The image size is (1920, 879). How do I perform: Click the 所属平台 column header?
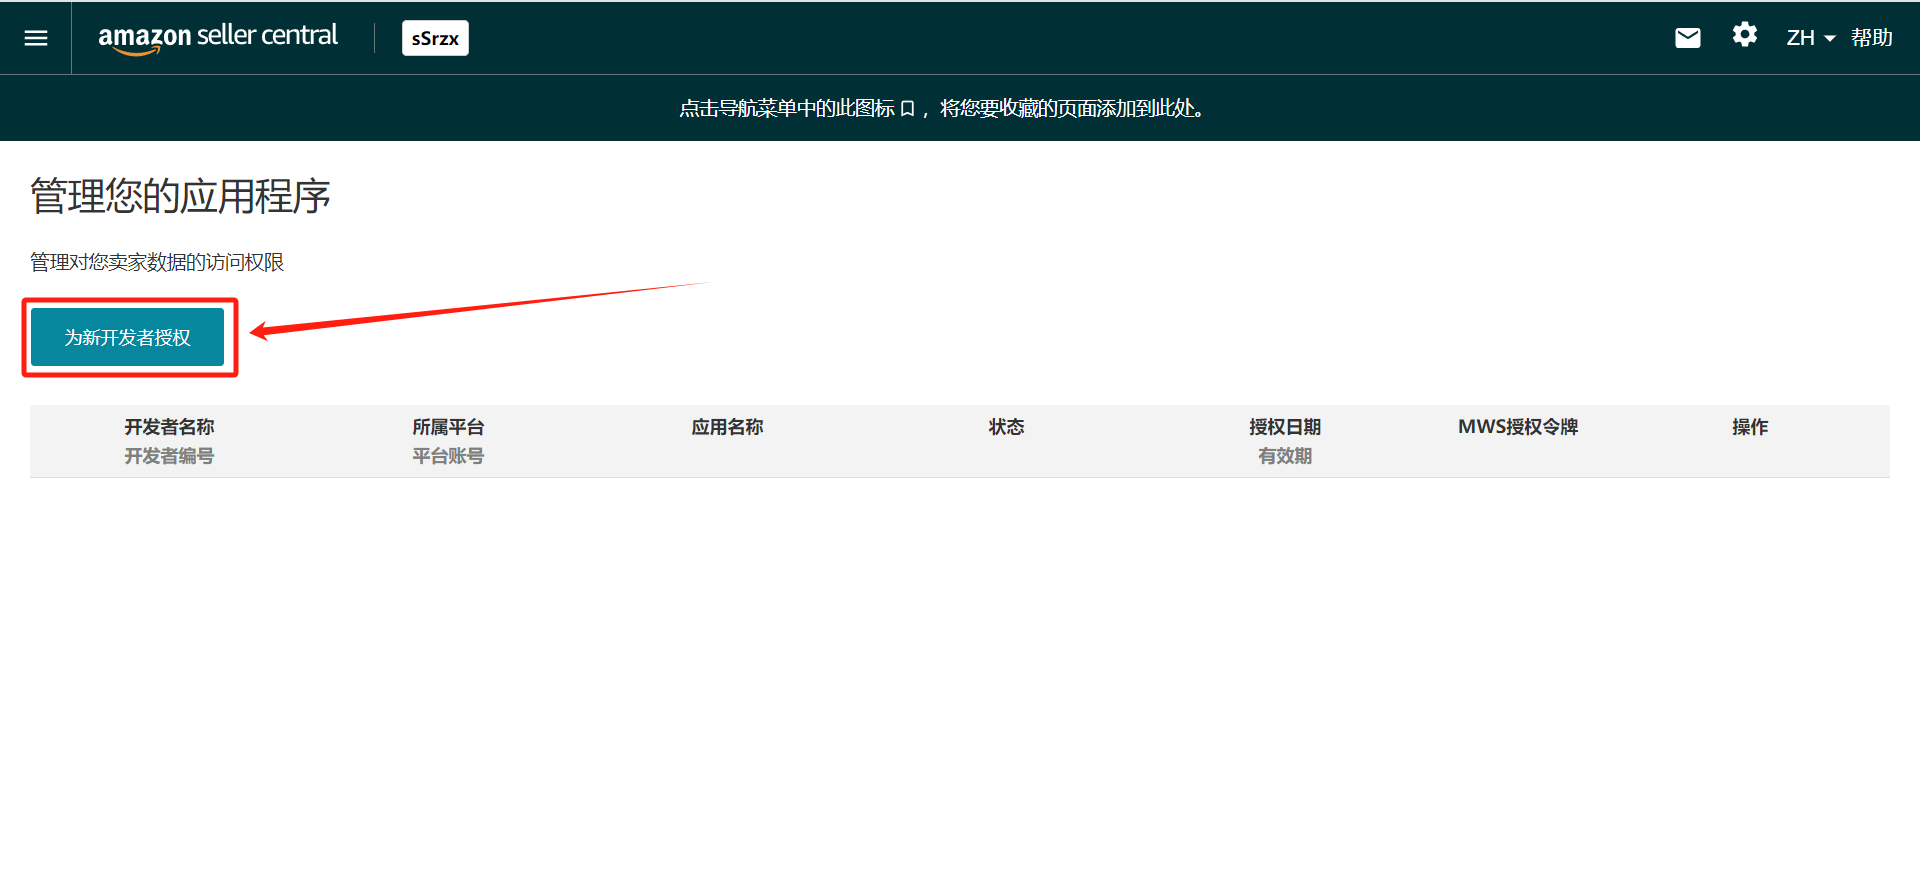pyautogui.click(x=448, y=427)
